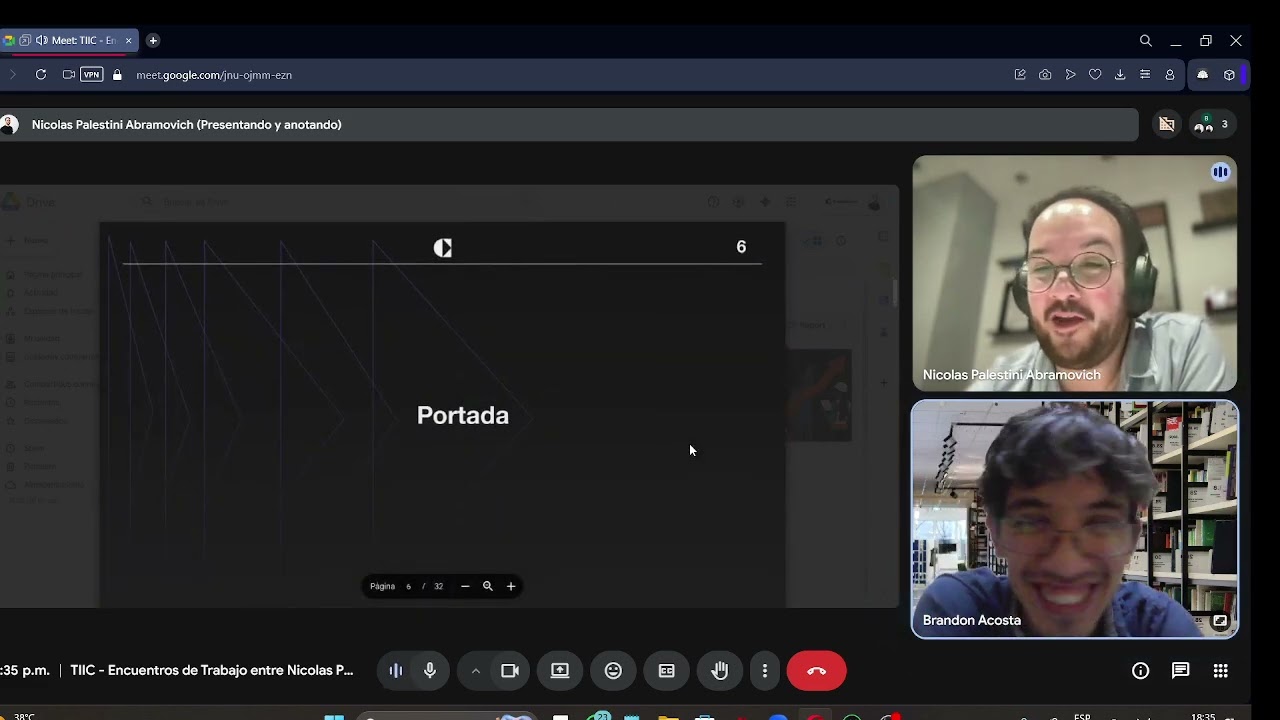Click the edit page icon in address bar

point(1020,75)
